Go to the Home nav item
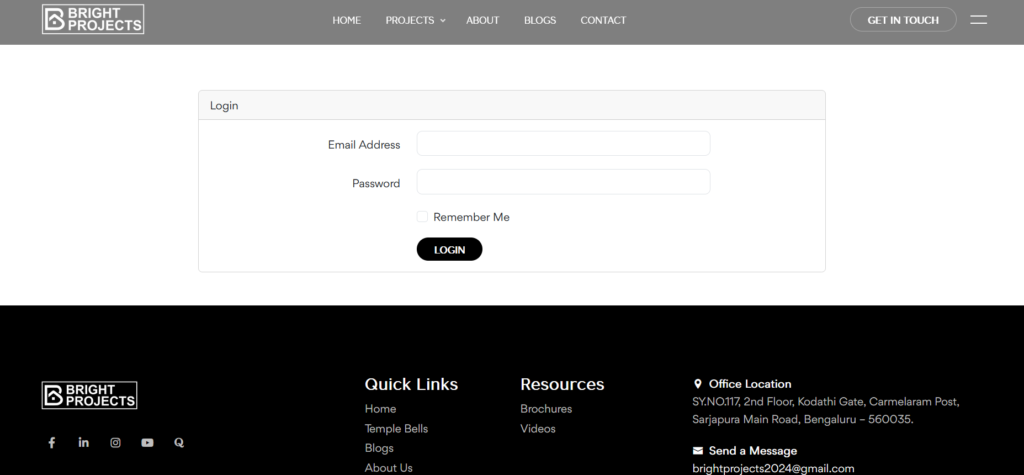 347,20
